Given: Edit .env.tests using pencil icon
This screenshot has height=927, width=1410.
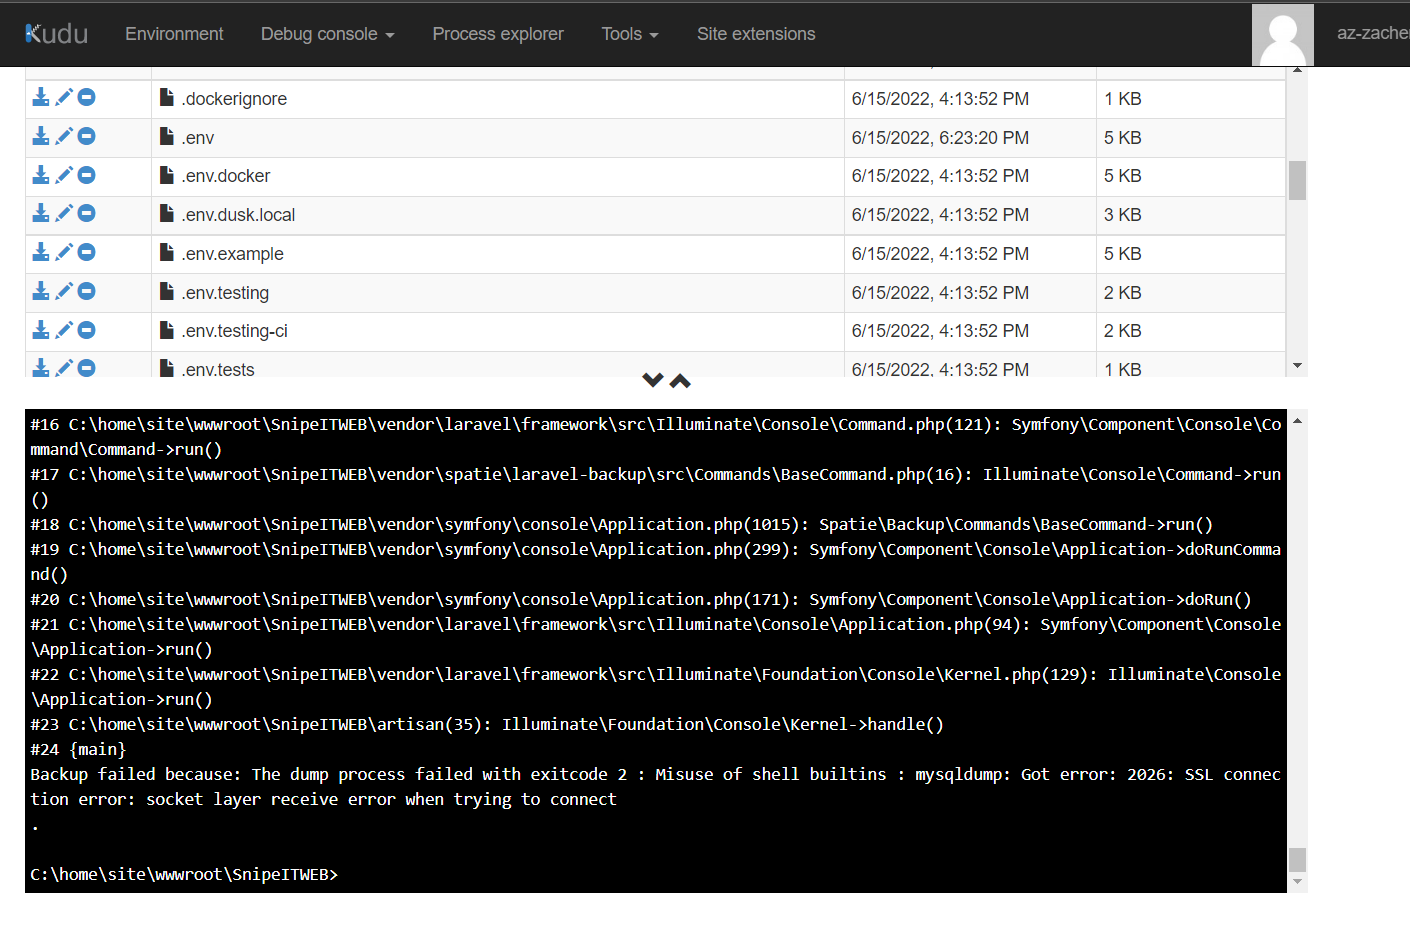Looking at the screenshot, I should click(x=64, y=367).
